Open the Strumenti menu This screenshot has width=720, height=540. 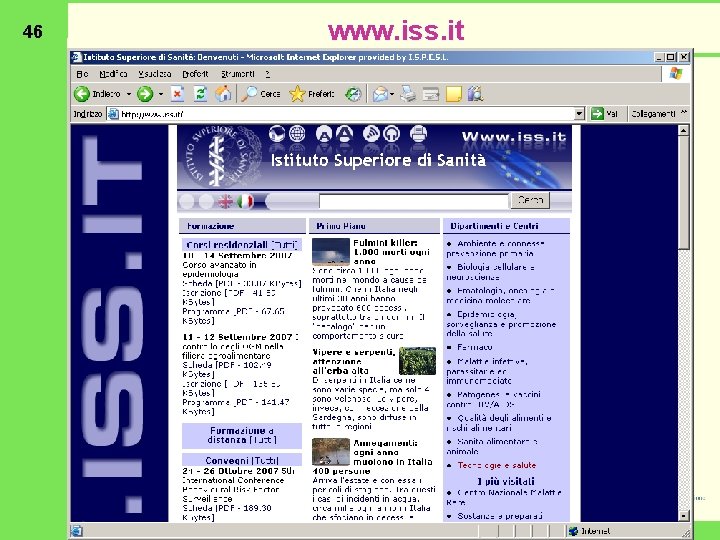coord(237,73)
